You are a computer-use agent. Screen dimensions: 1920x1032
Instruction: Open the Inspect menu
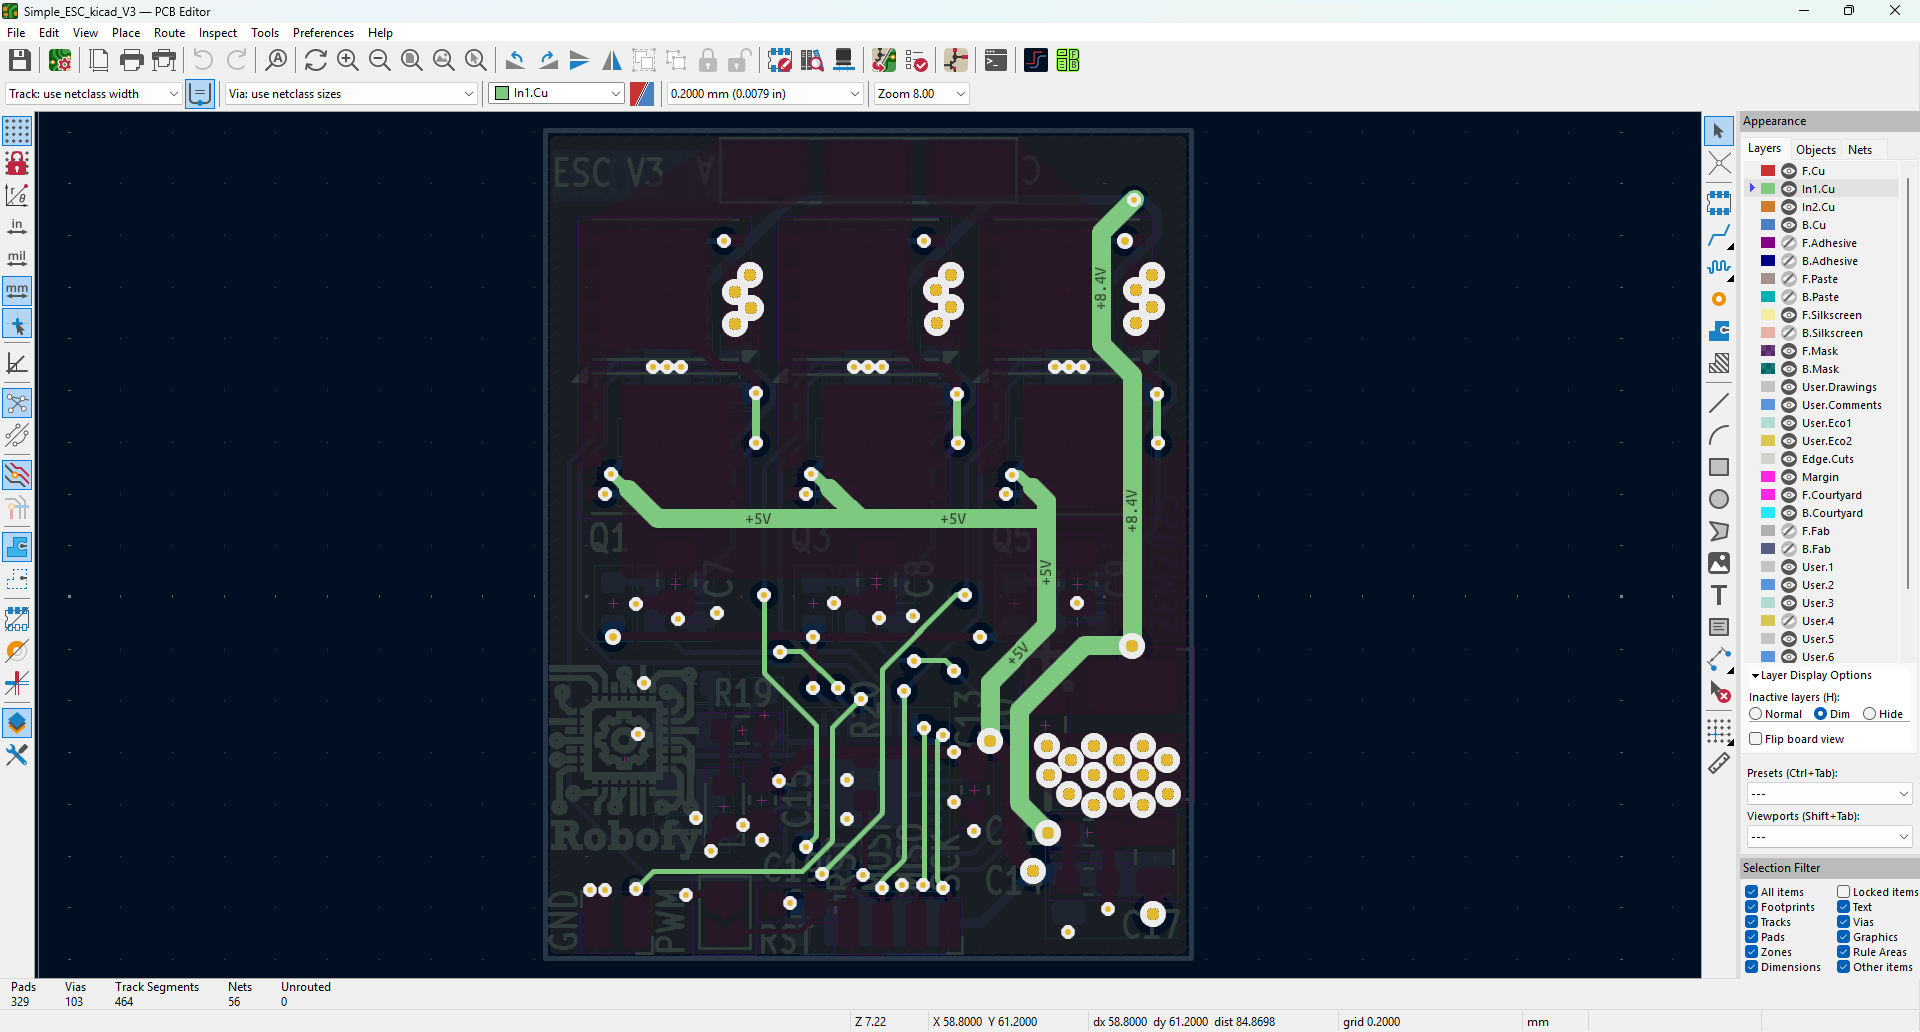point(218,33)
